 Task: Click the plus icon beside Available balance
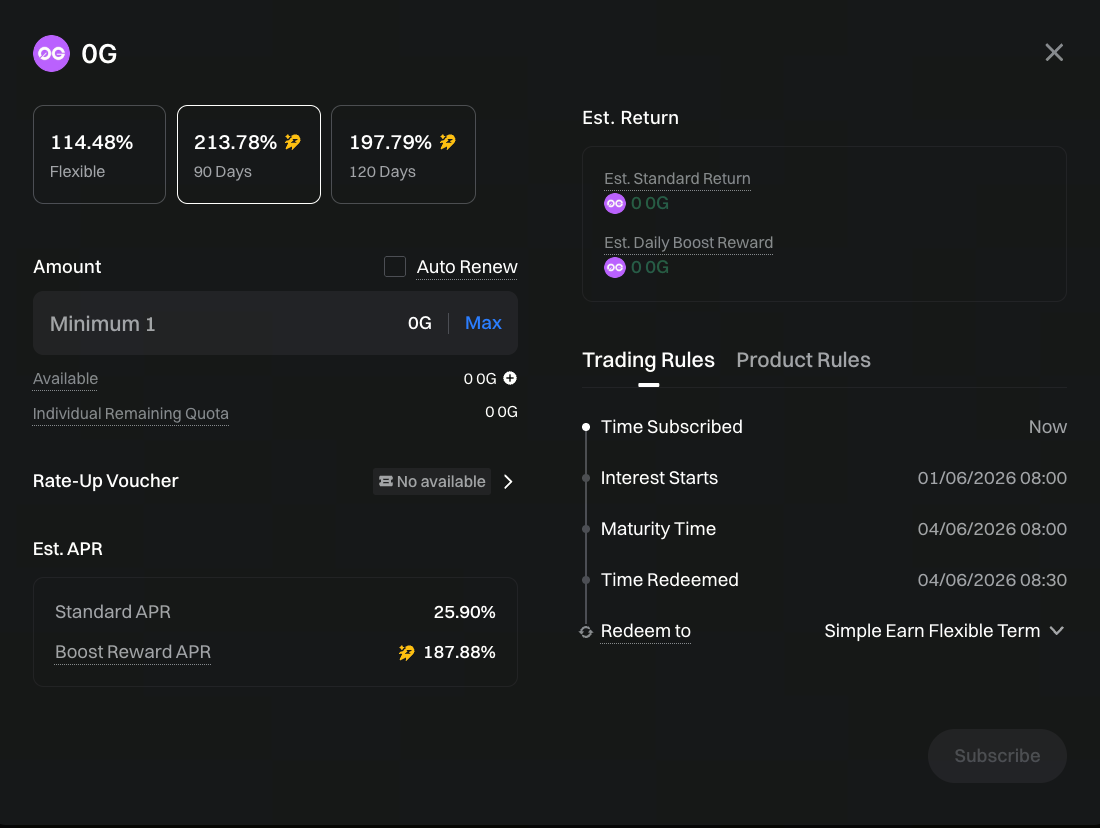[510, 378]
